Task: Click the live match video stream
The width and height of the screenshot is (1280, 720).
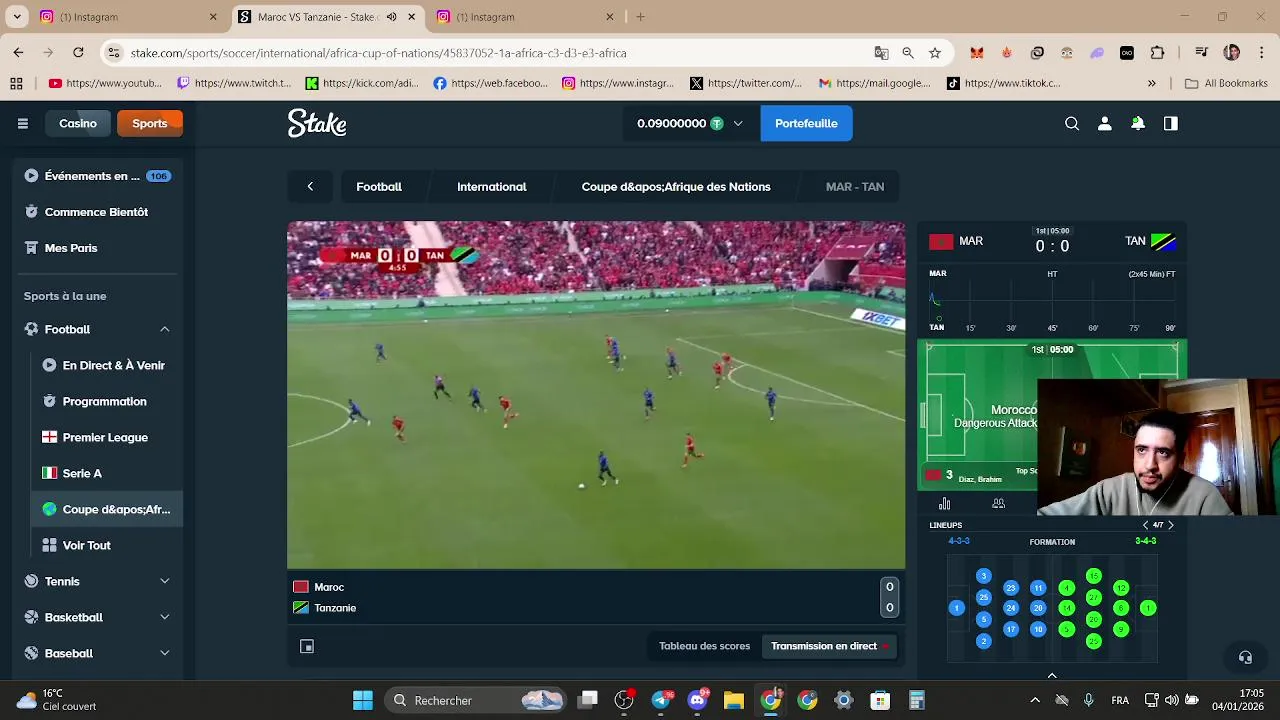Action: click(596, 395)
